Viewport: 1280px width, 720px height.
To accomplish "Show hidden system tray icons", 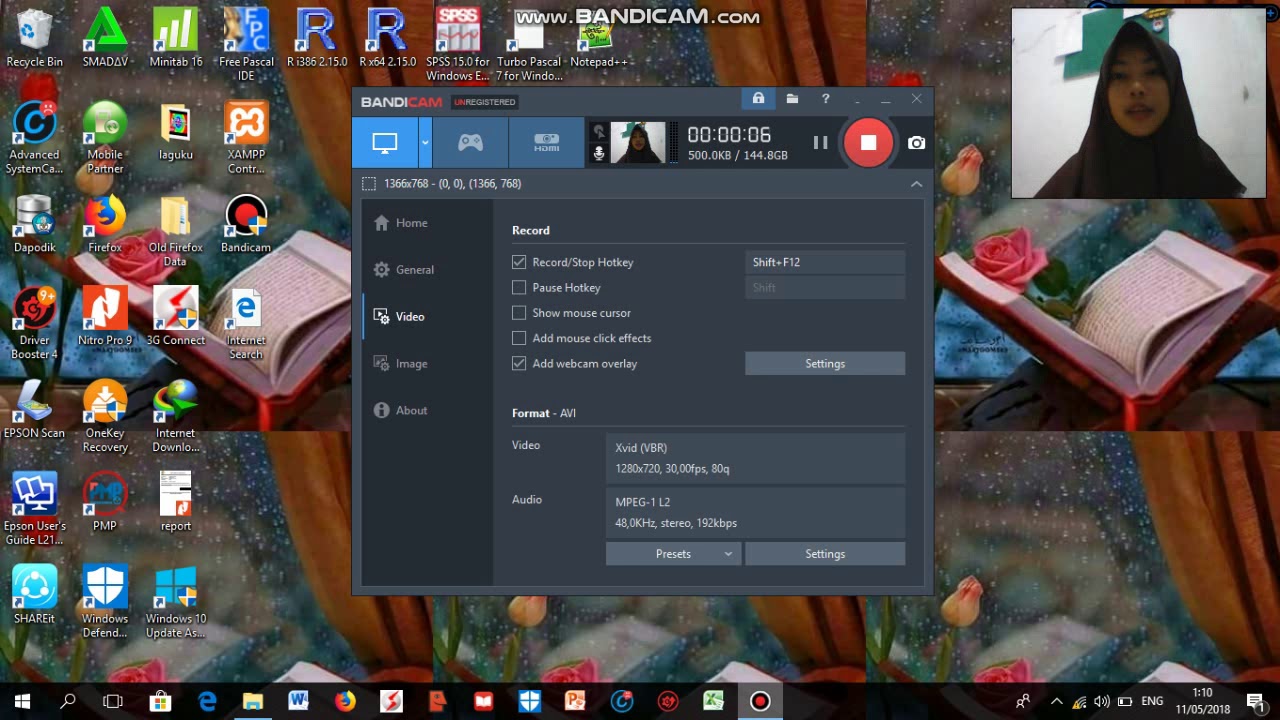I will pos(1056,701).
